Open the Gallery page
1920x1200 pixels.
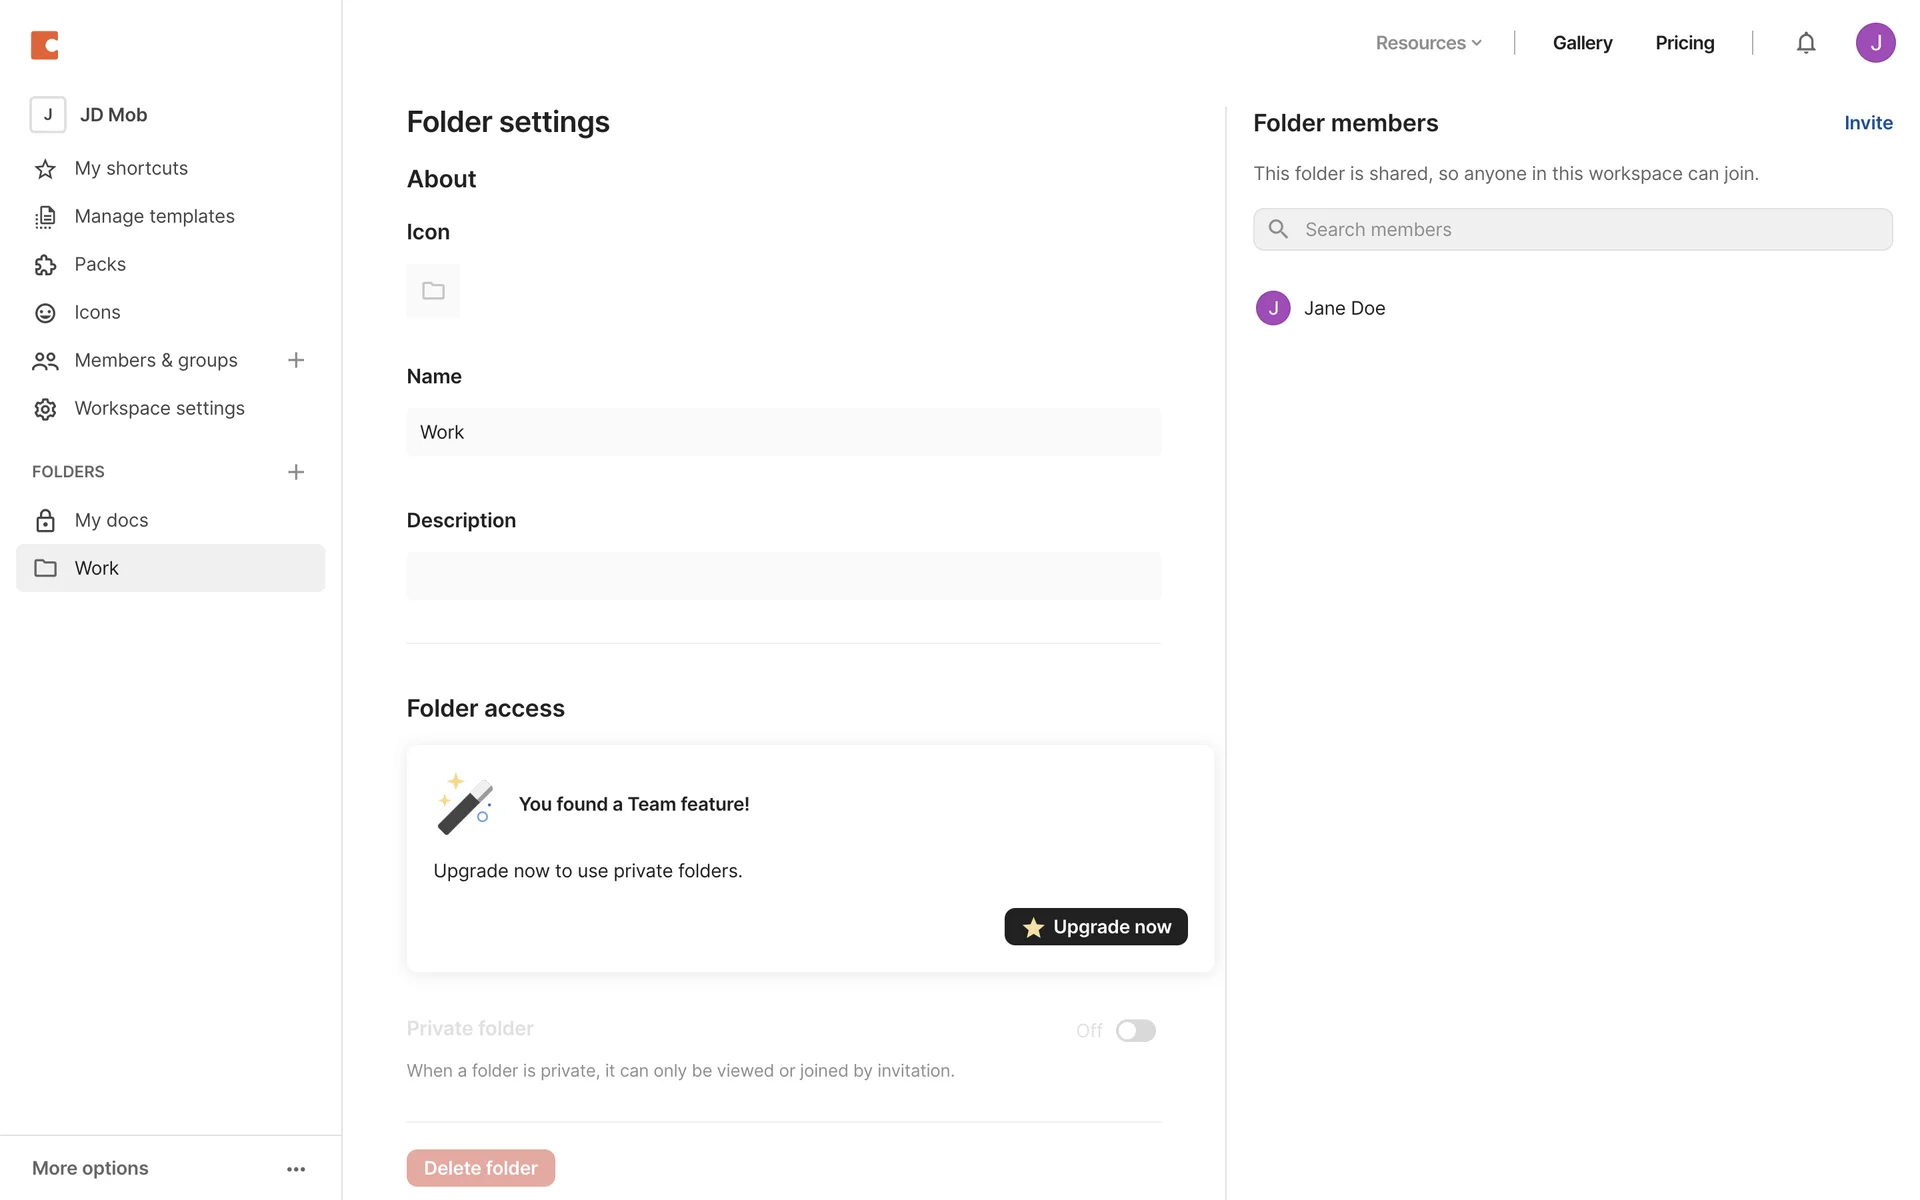pyautogui.click(x=1582, y=43)
